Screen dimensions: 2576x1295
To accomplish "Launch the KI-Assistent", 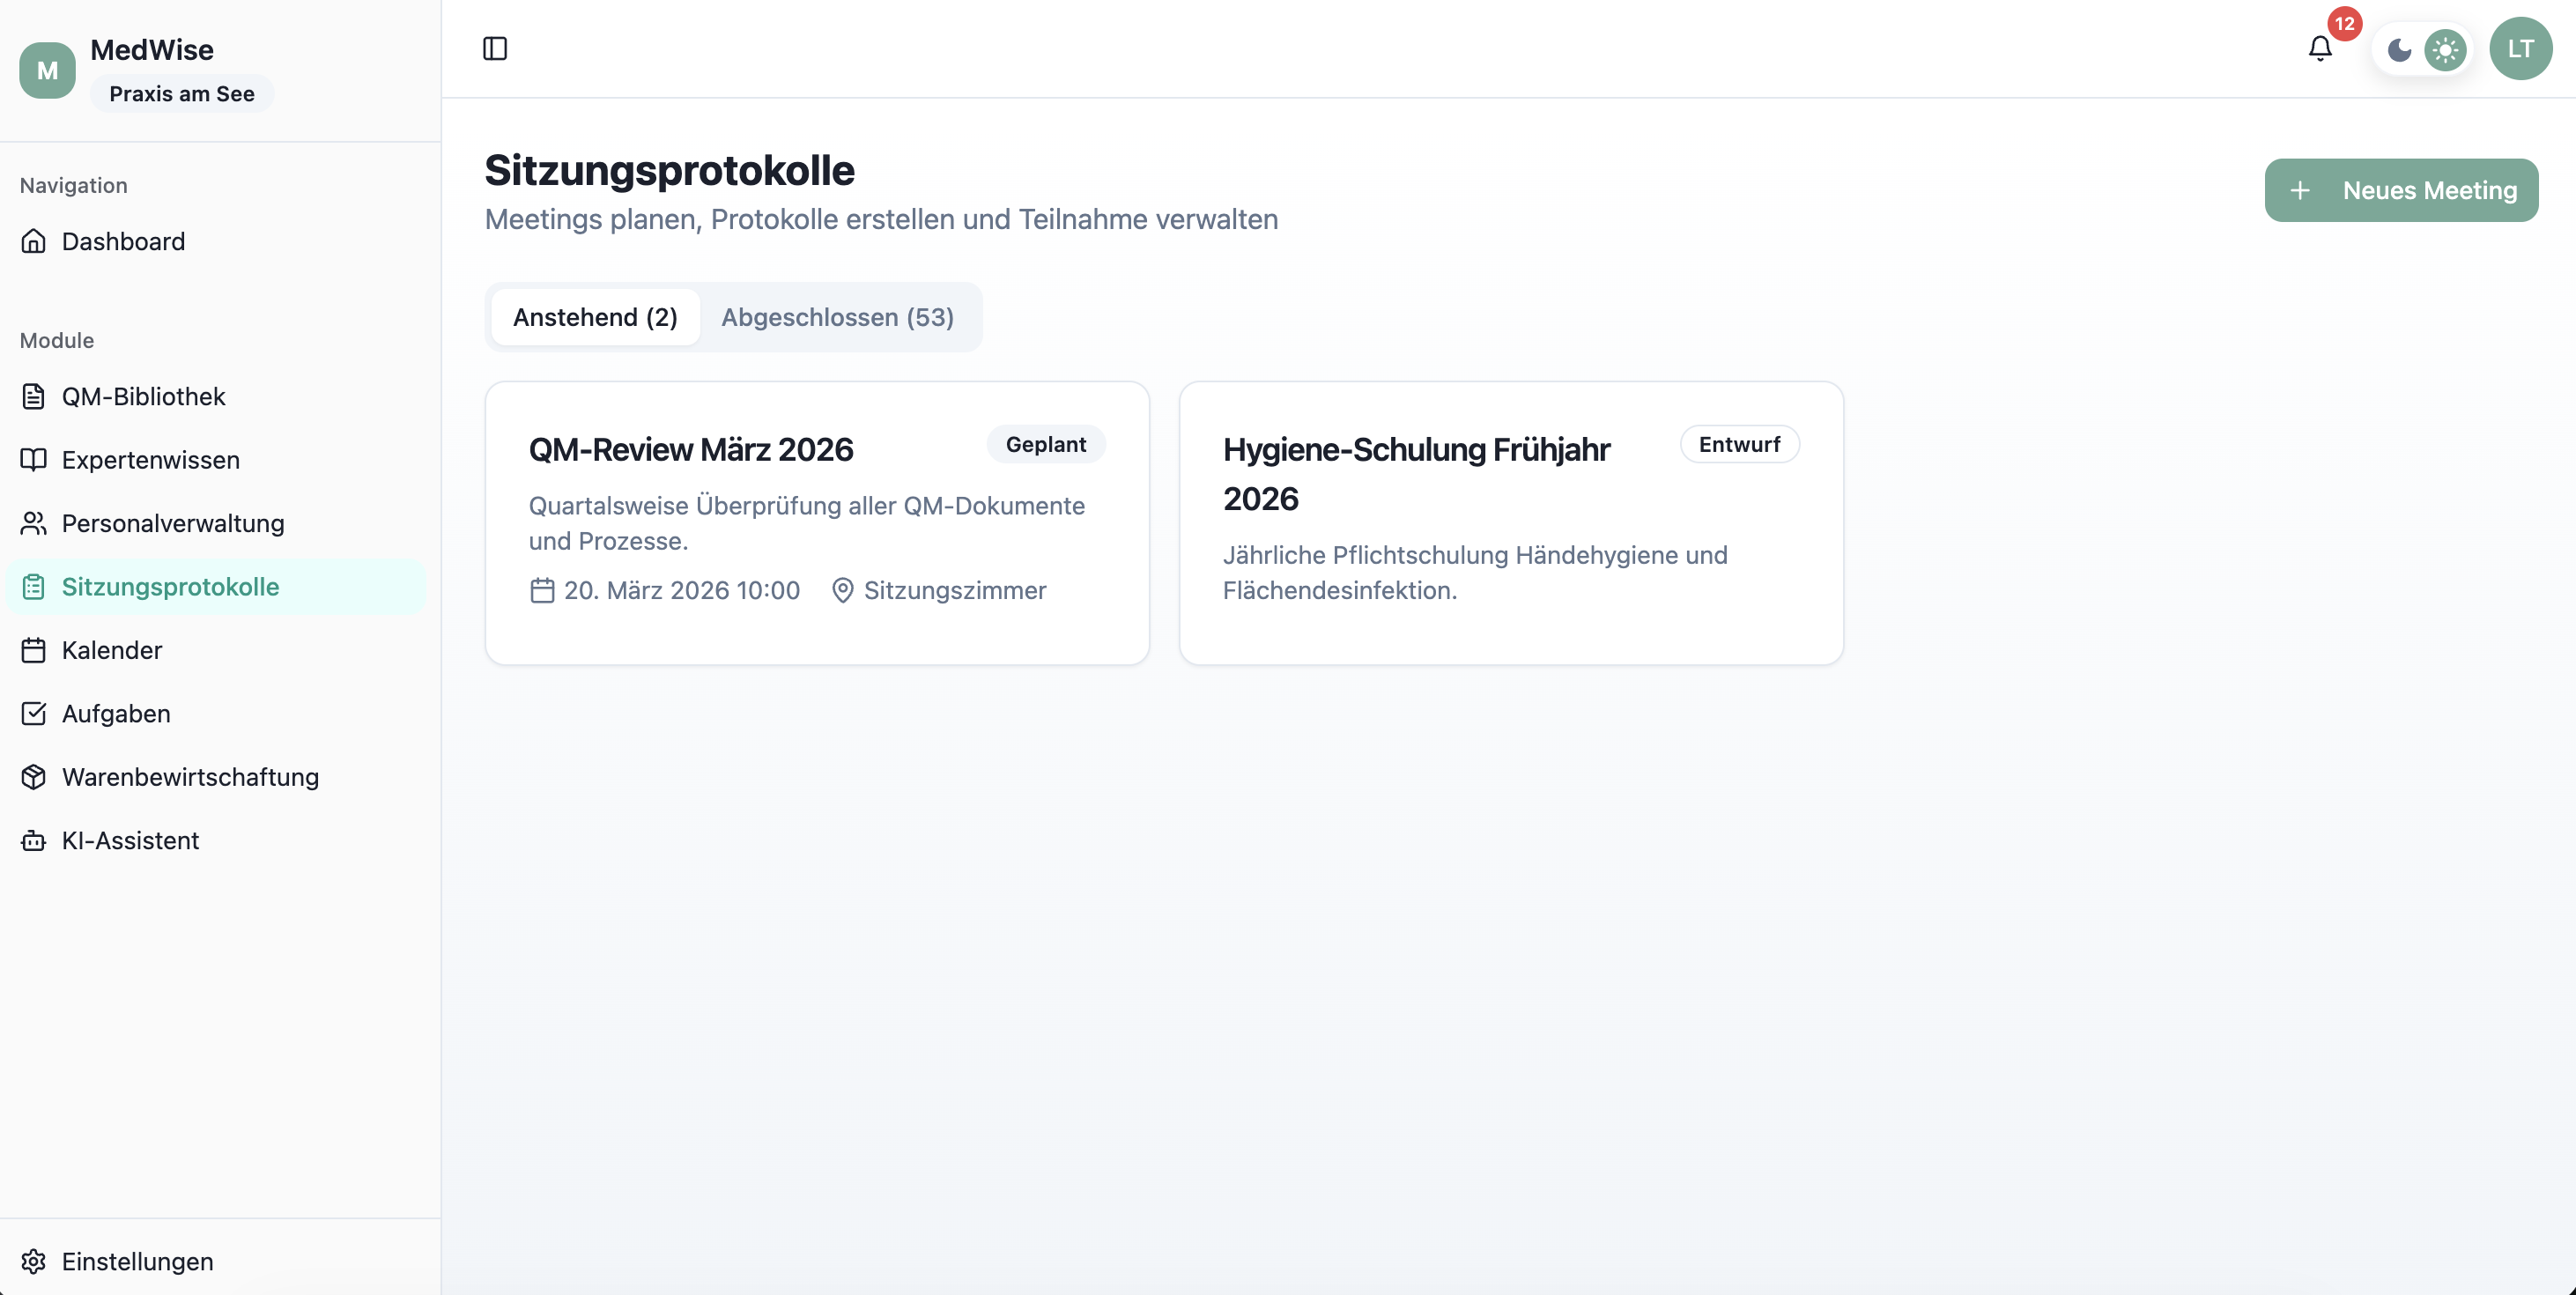I will point(130,840).
